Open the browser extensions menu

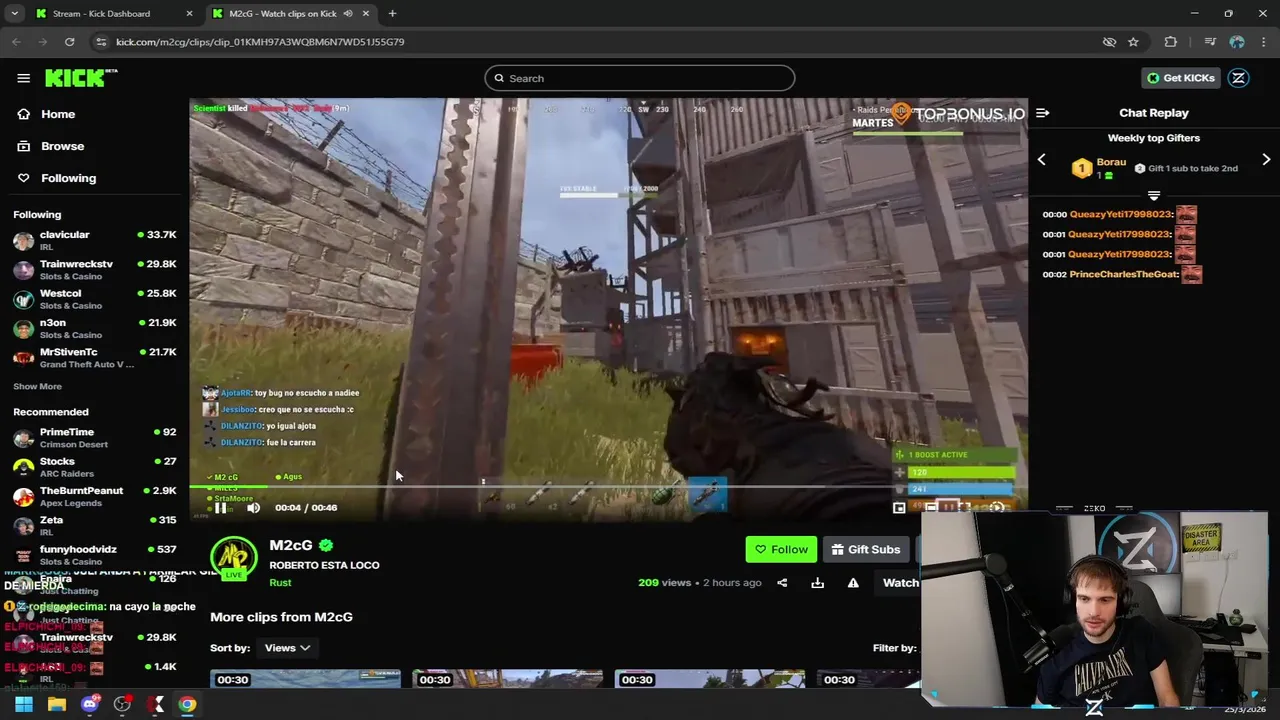(1171, 42)
